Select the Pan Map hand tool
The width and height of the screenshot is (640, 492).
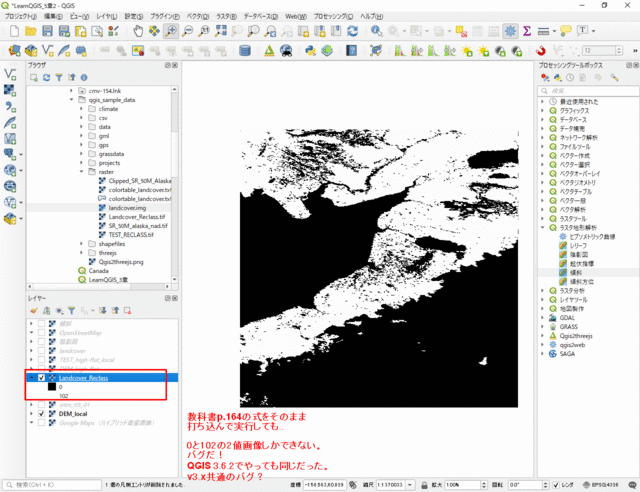(138, 31)
